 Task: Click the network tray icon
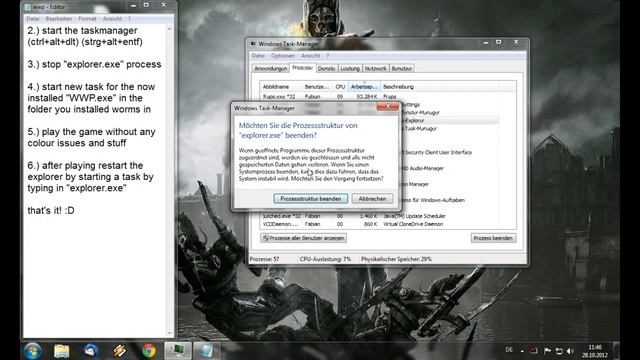[559, 351]
